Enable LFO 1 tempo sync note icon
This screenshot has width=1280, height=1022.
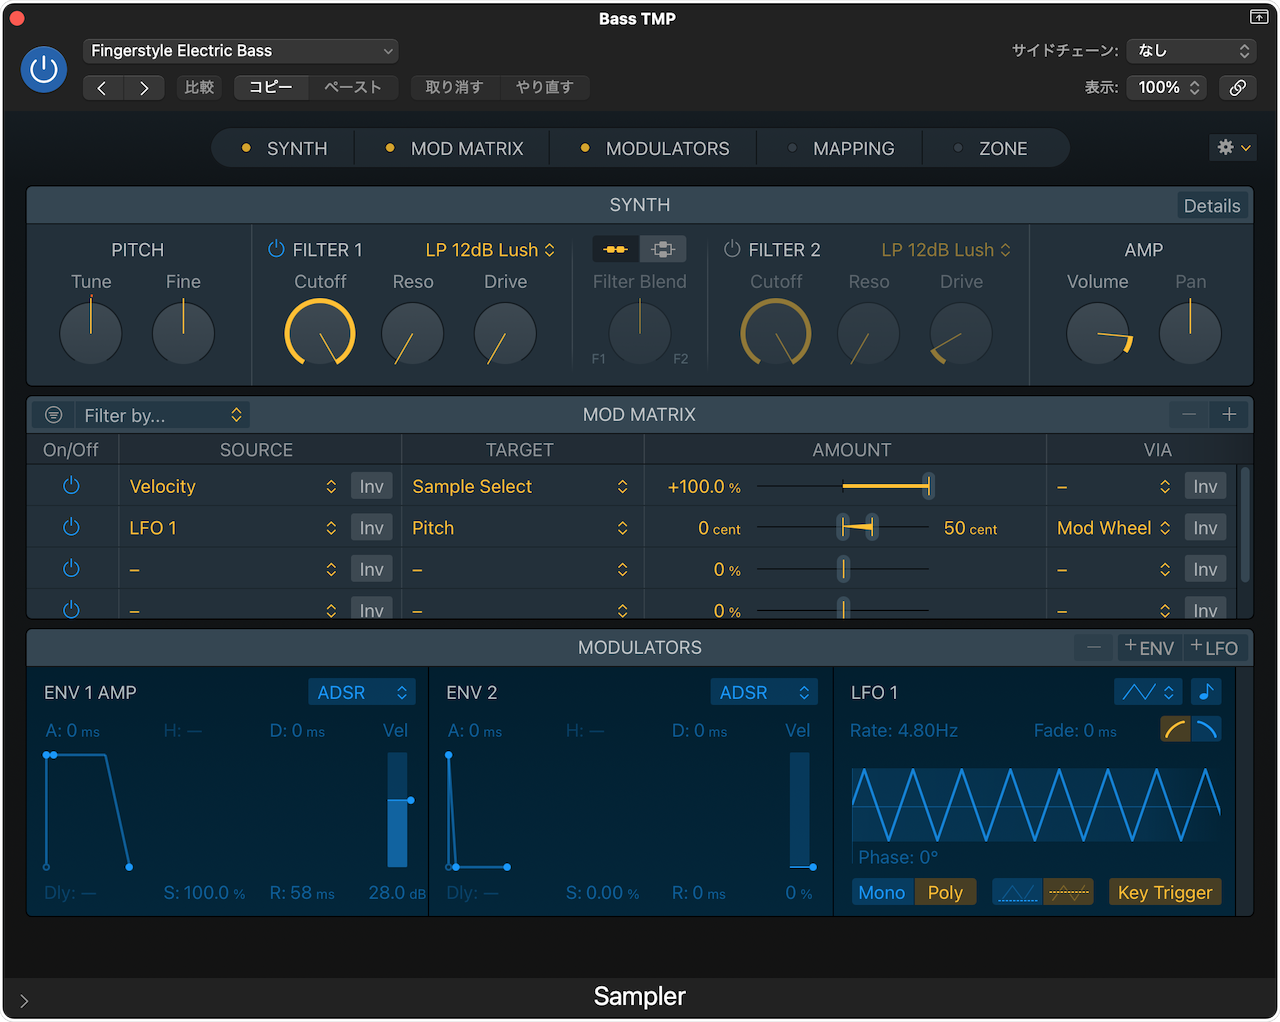click(x=1206, y=692)
